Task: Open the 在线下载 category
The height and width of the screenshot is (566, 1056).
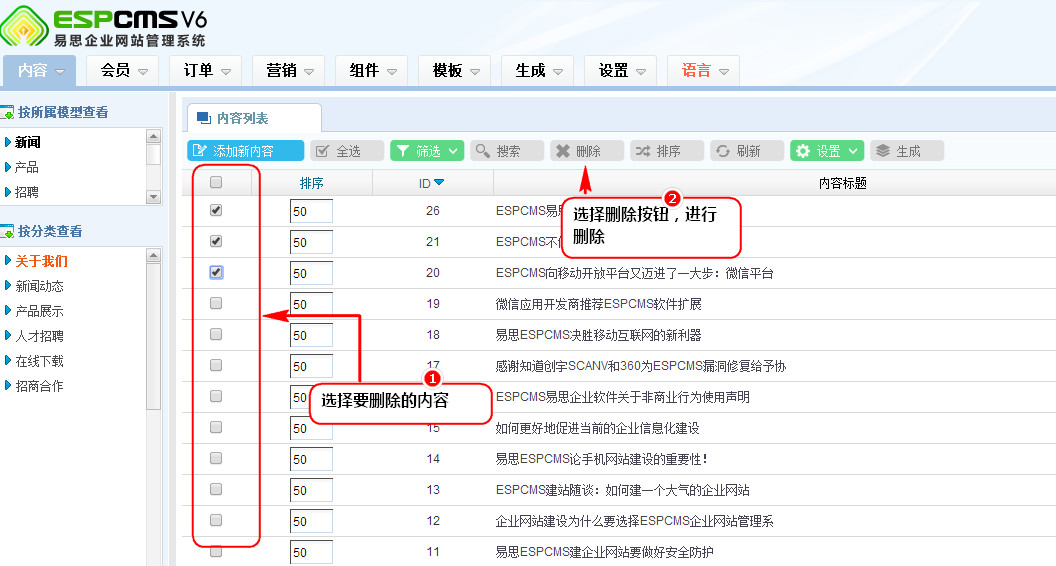Action: click(x=40, y=361)
